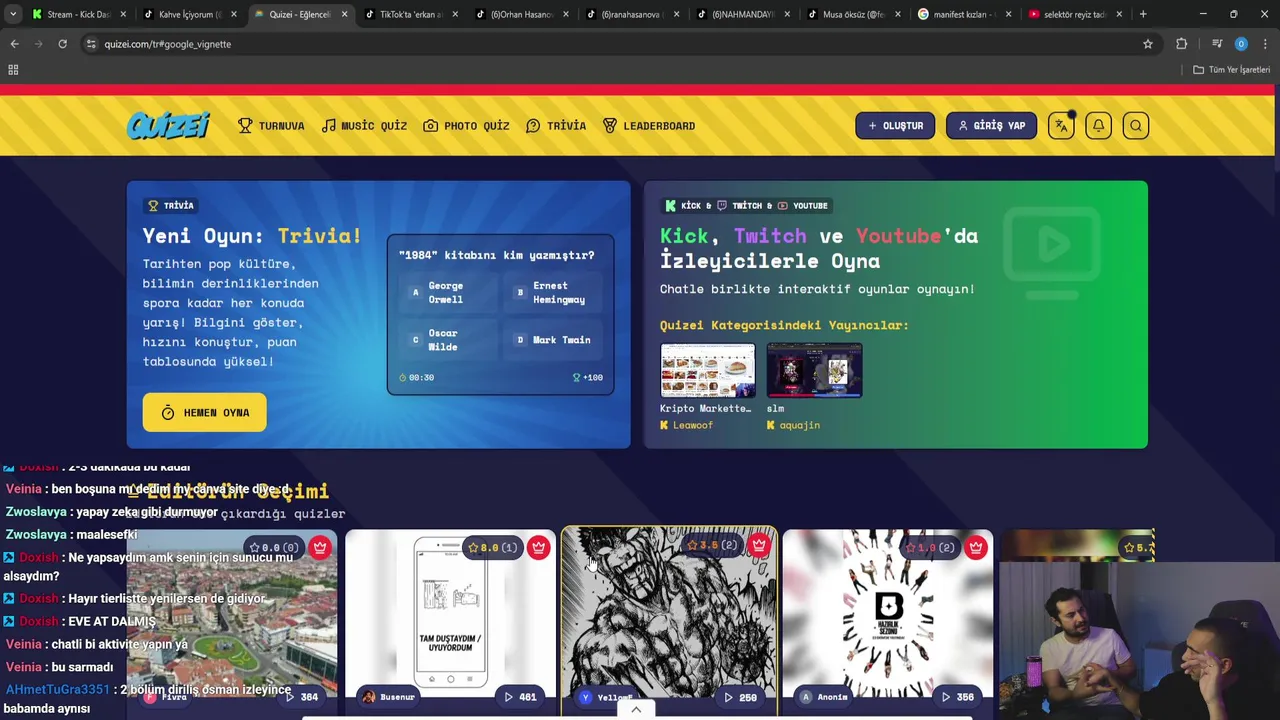Open the notifications bell

1098,126
